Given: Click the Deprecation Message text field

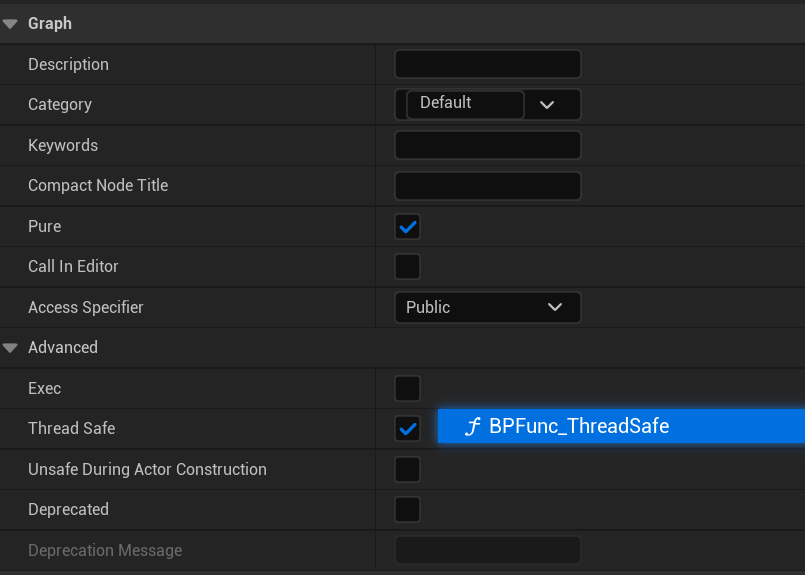Looking at the screenshot, I should (487, 550).
